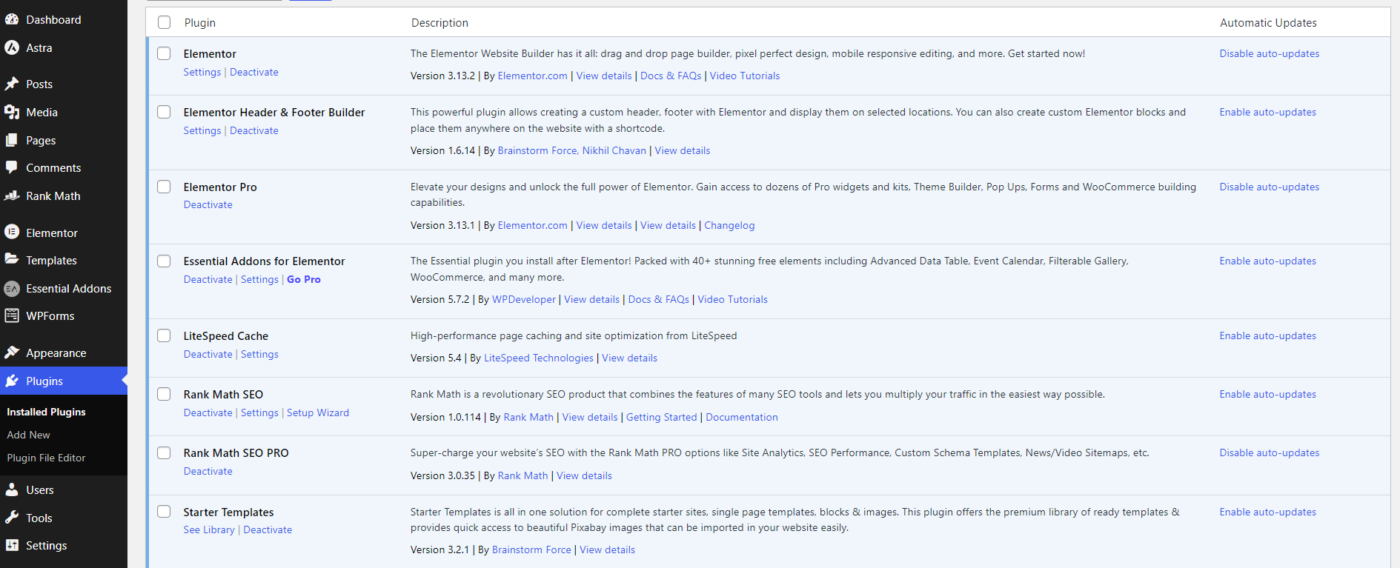
Task: Check the Rank Math SEO PRO checkbox
Action: tap(164, 453)
